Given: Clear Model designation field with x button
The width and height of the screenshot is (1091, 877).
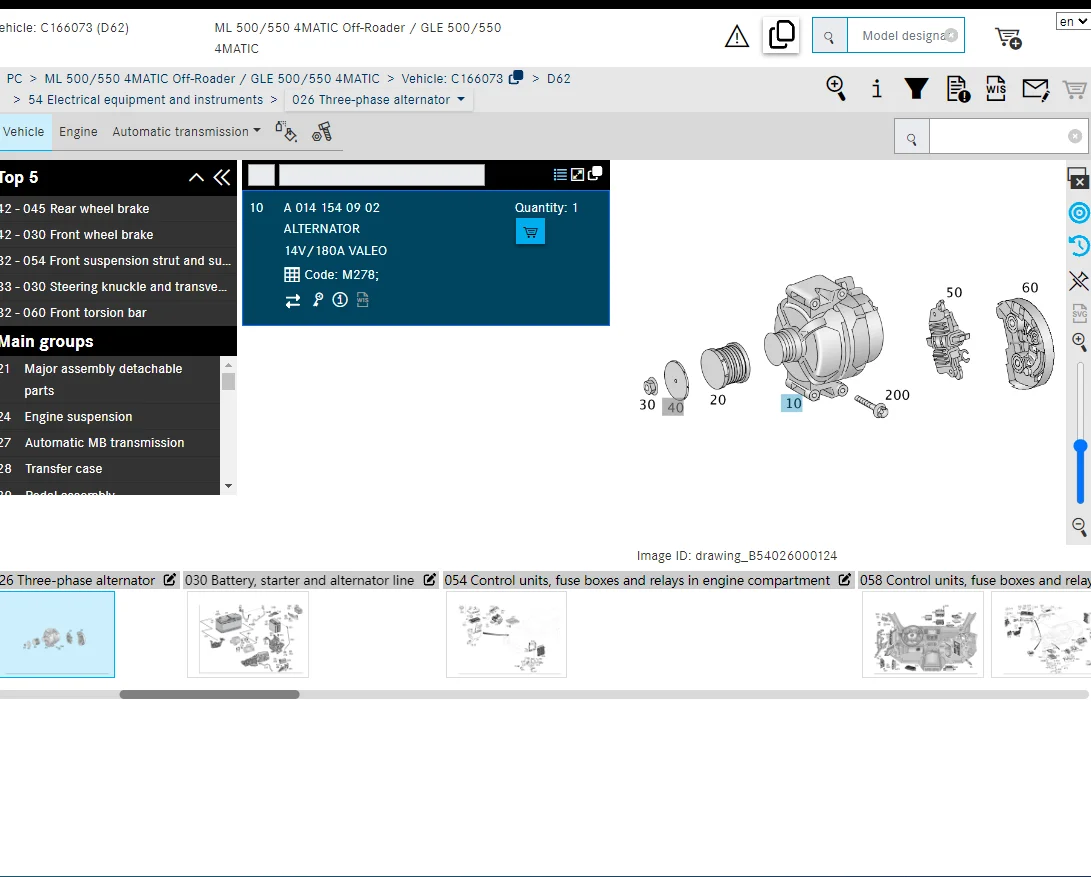Looking at the screenshot, I should pyautogui.click(x=951, y=35).
